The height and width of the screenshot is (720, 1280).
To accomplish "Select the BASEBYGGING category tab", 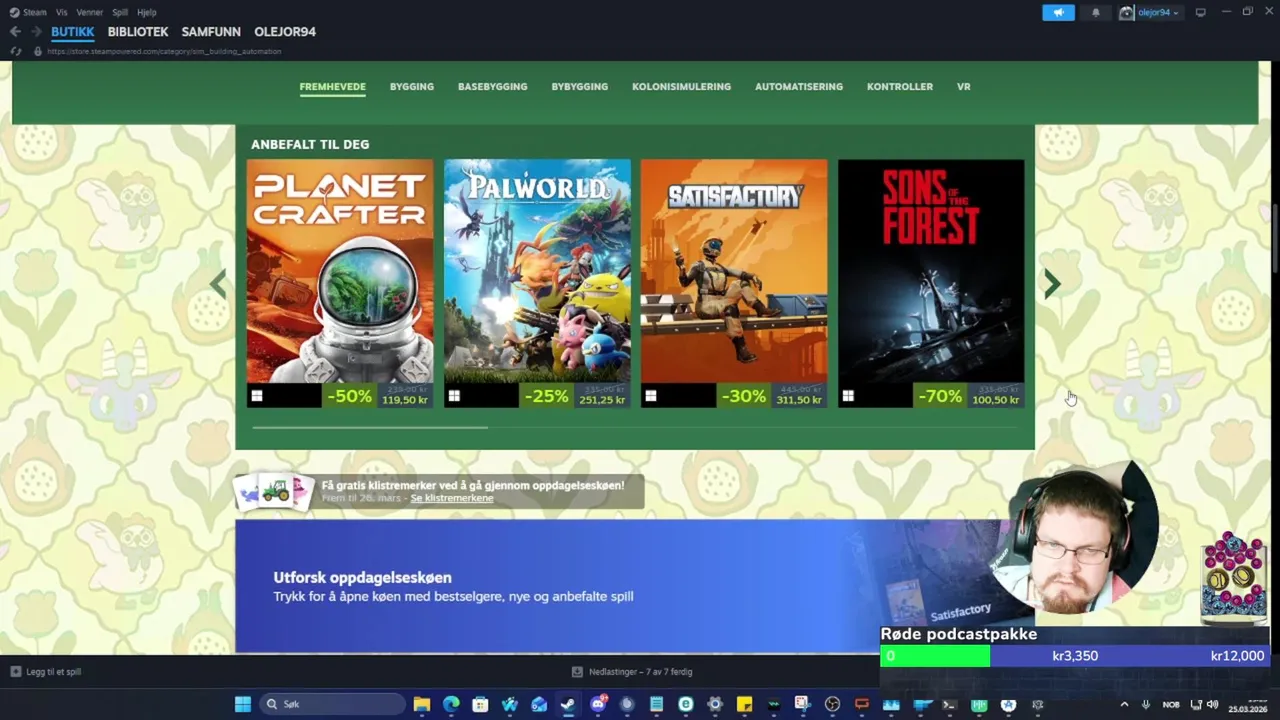I will pyautogui.click(x=493, y=87).
